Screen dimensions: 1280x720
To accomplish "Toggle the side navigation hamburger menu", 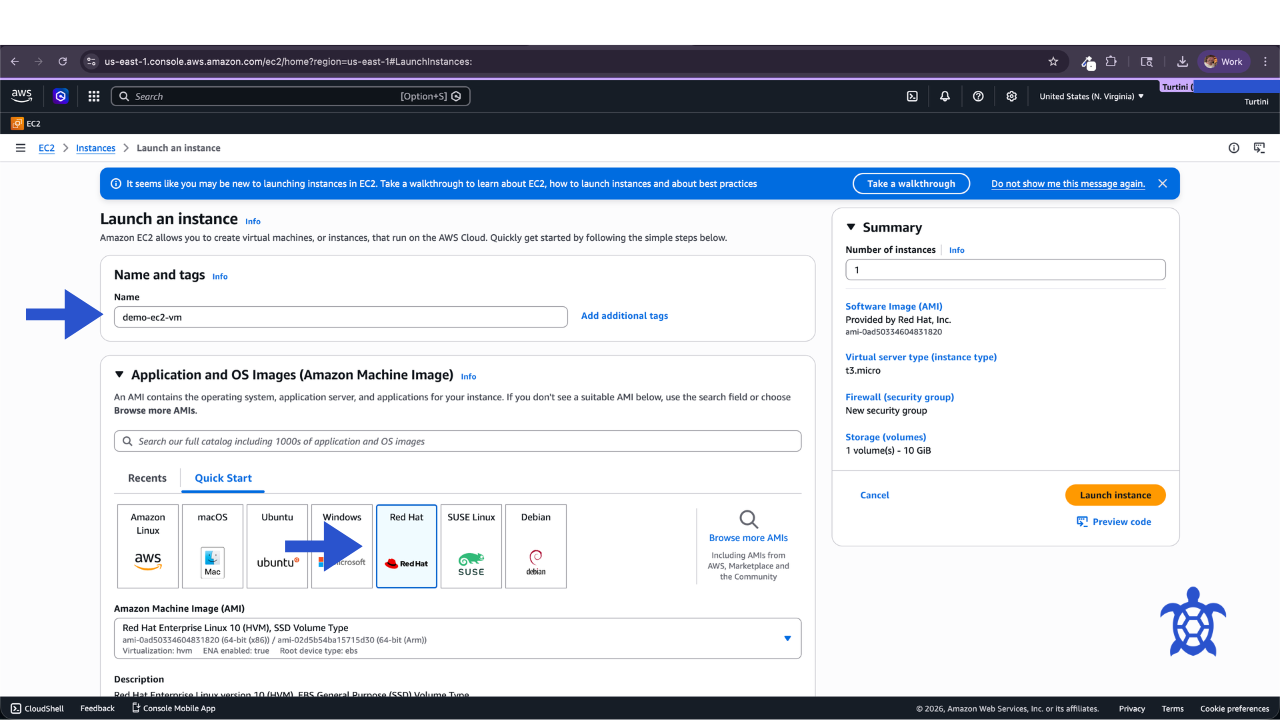I will tap(20, 148).
